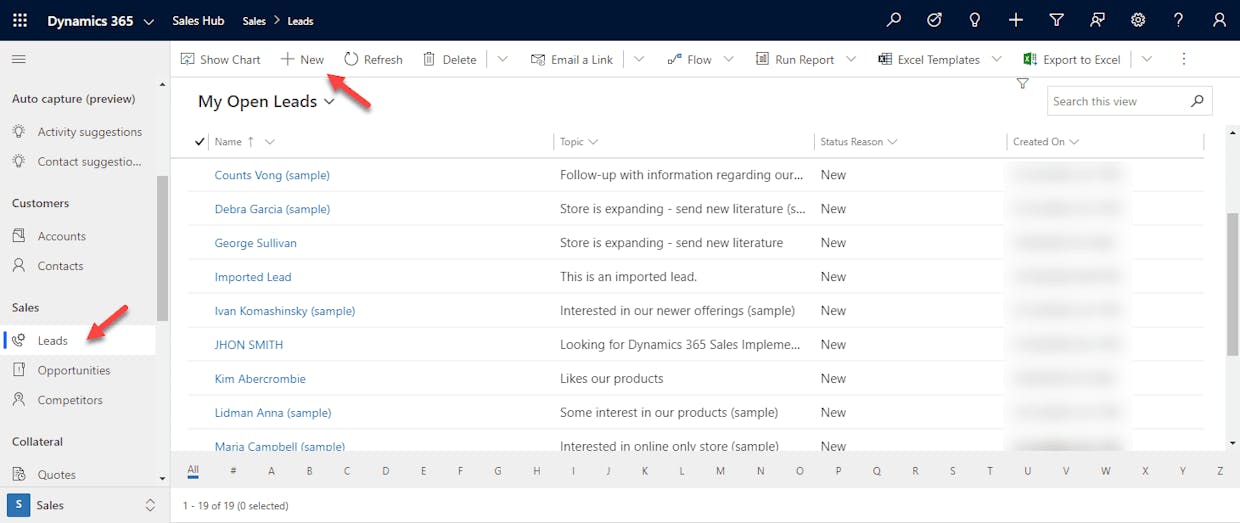1240x523 pixels.
Task: Open the Topic column header menu
Action: (x=579, y=142)
